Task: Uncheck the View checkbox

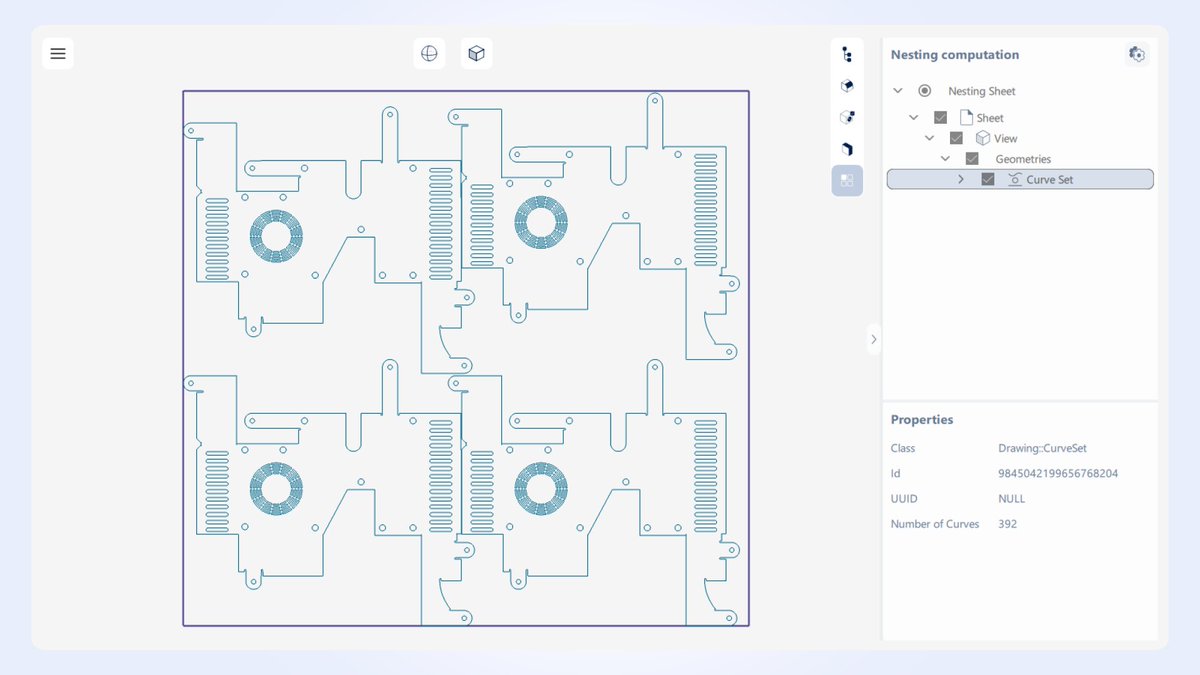Action: pyautogui.click(x=956, y=138)
